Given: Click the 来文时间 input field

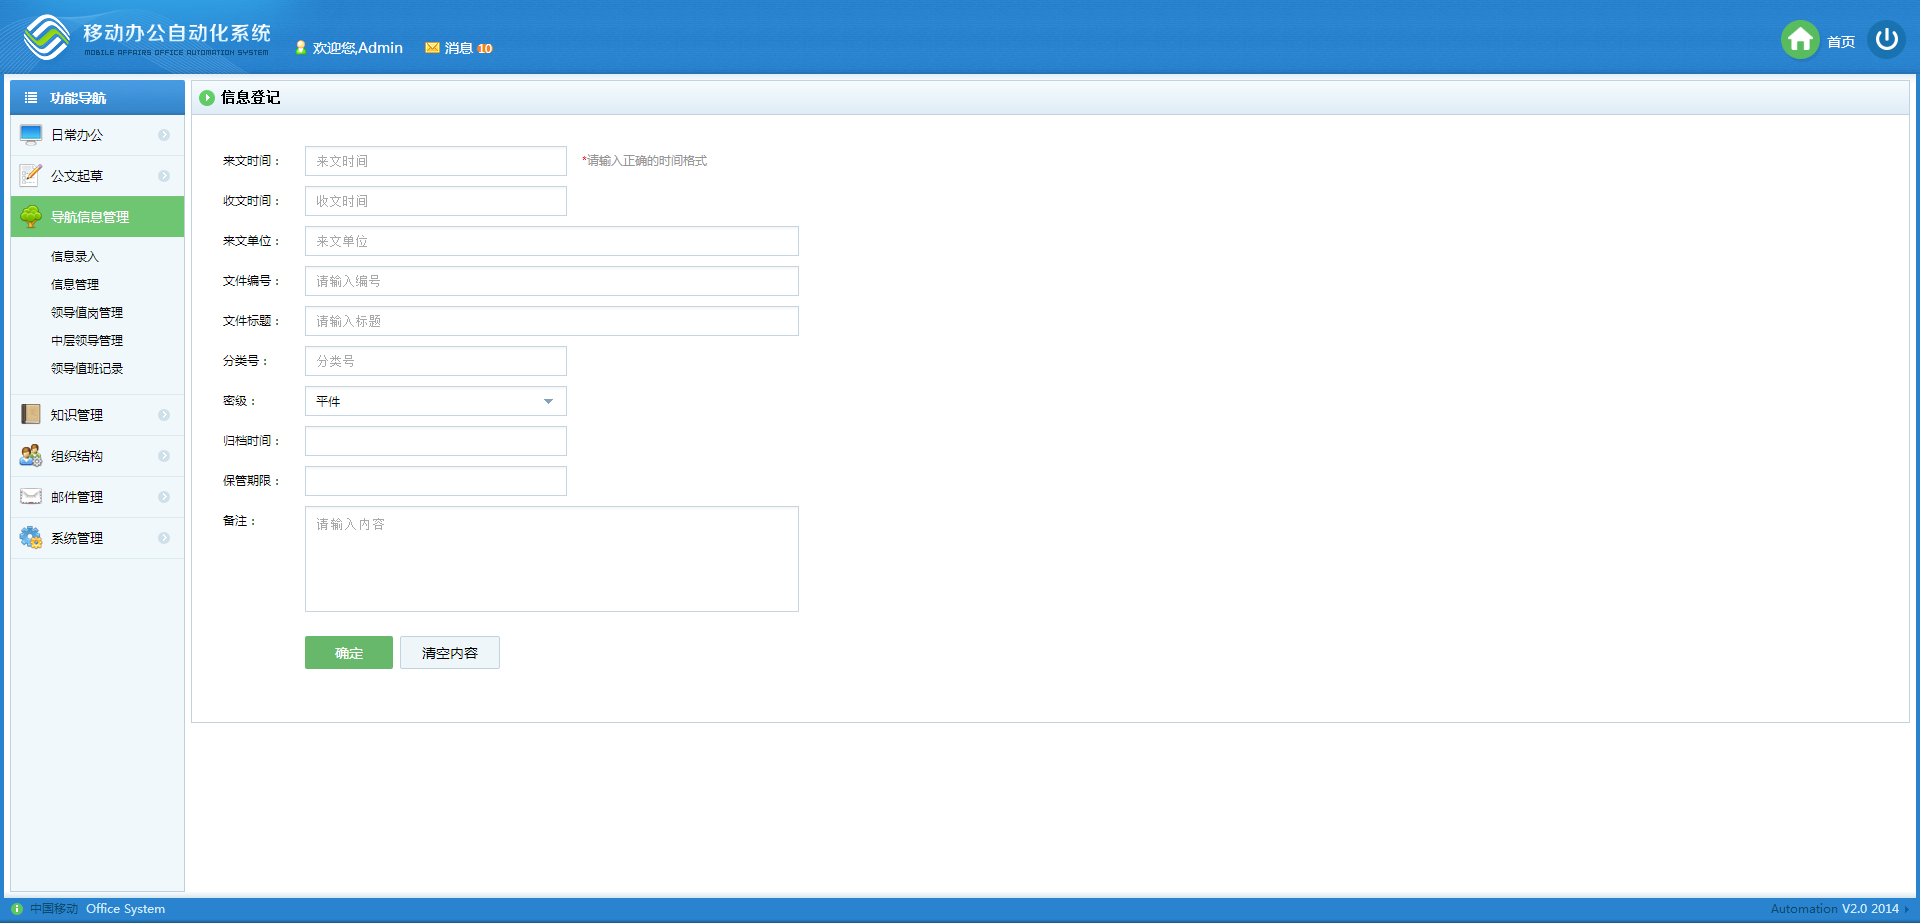Looking at the screenshot, I should tap(436, 161).
